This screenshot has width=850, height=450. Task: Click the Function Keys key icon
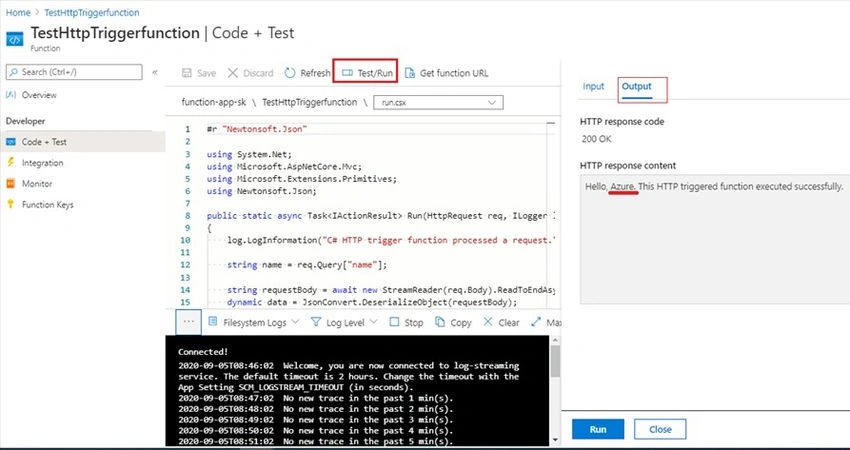click(x=10, y=204)
